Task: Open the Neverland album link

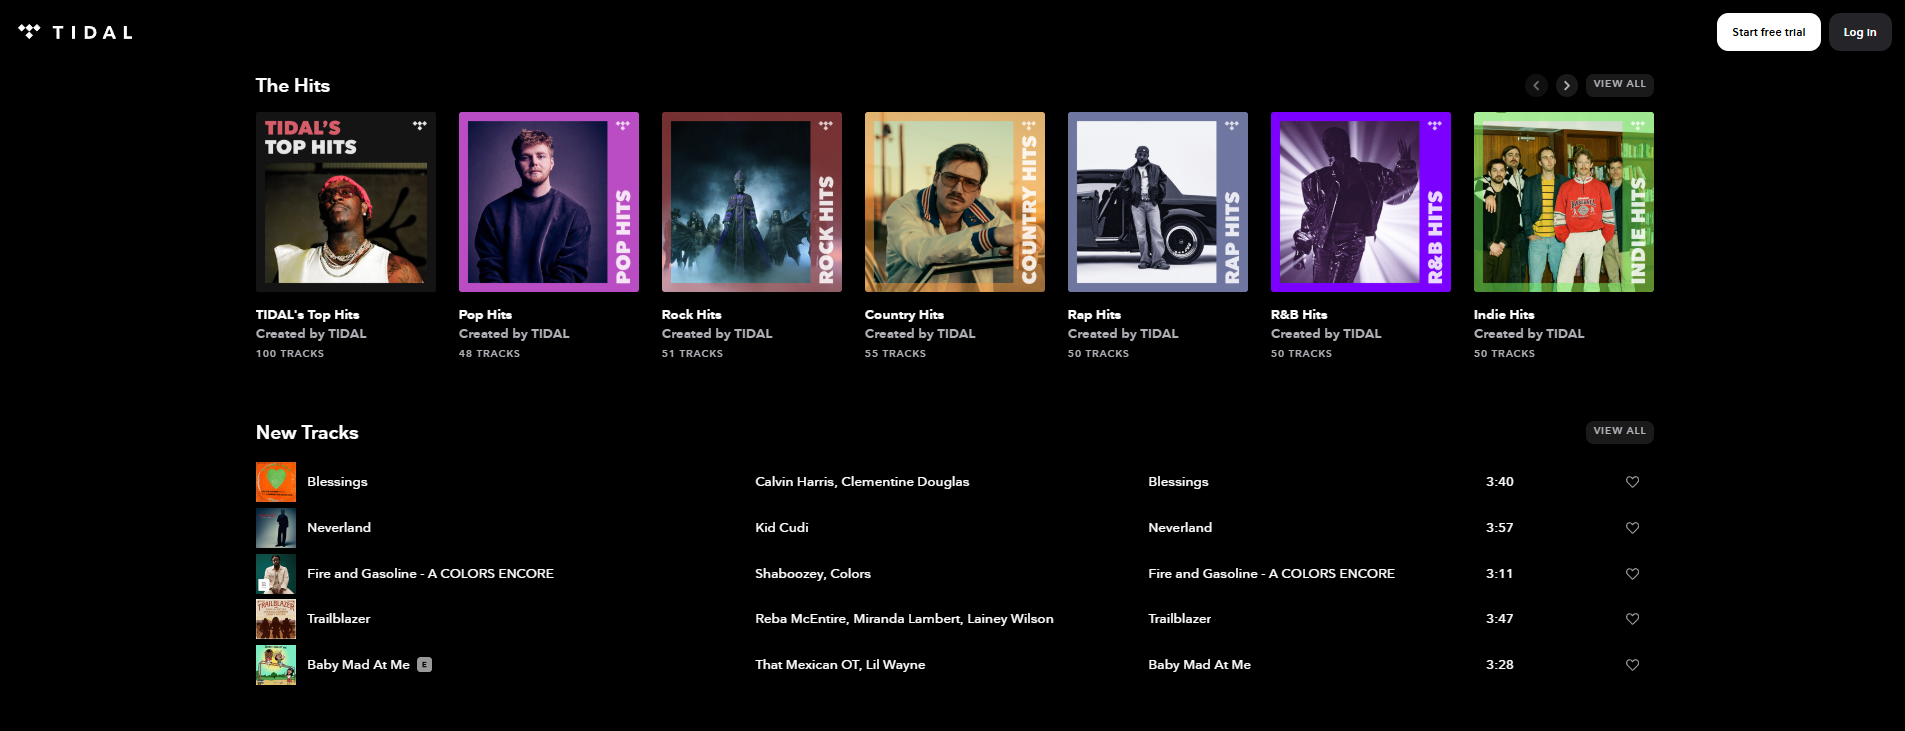Action: 1180,528
